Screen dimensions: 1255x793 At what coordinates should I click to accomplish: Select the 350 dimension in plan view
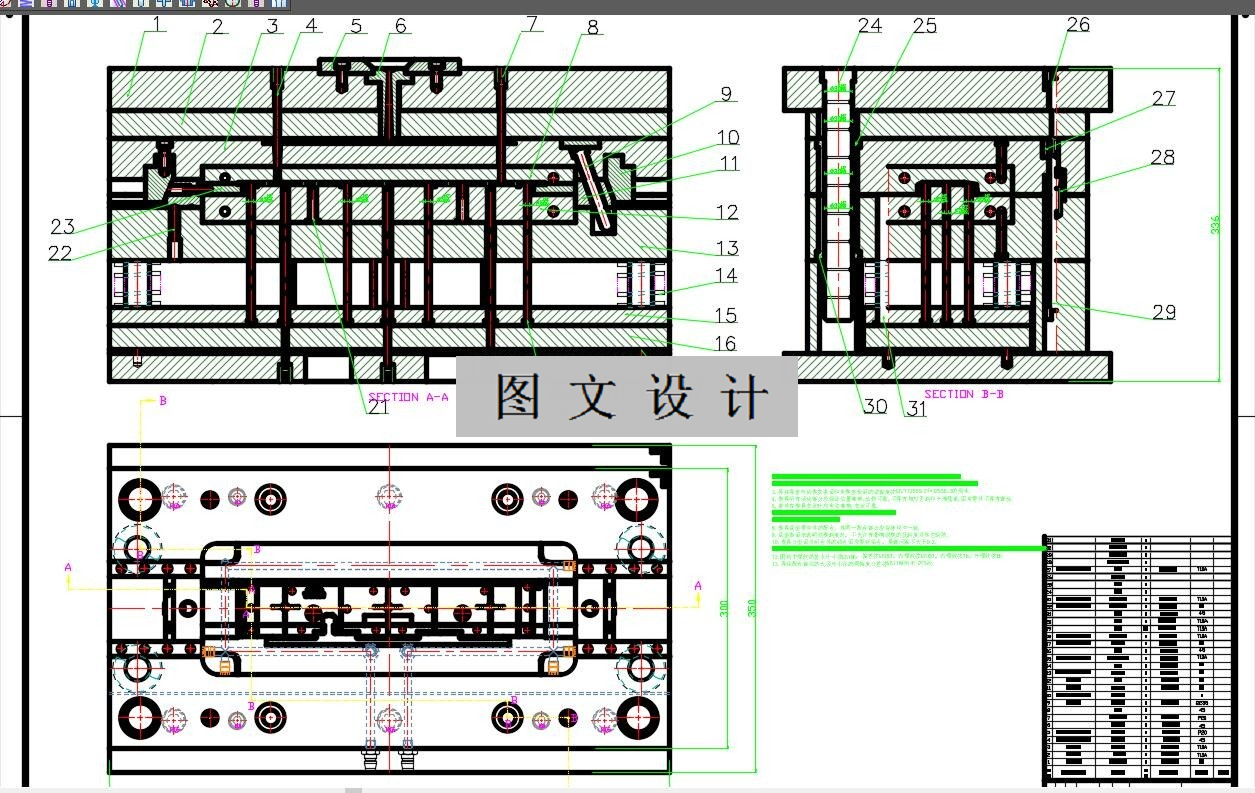point(751,607)
